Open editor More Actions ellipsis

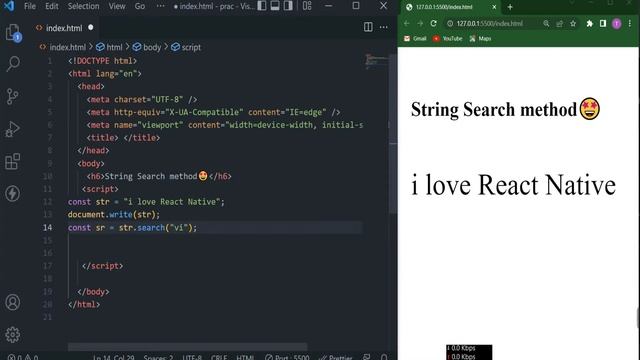(383, 27)
